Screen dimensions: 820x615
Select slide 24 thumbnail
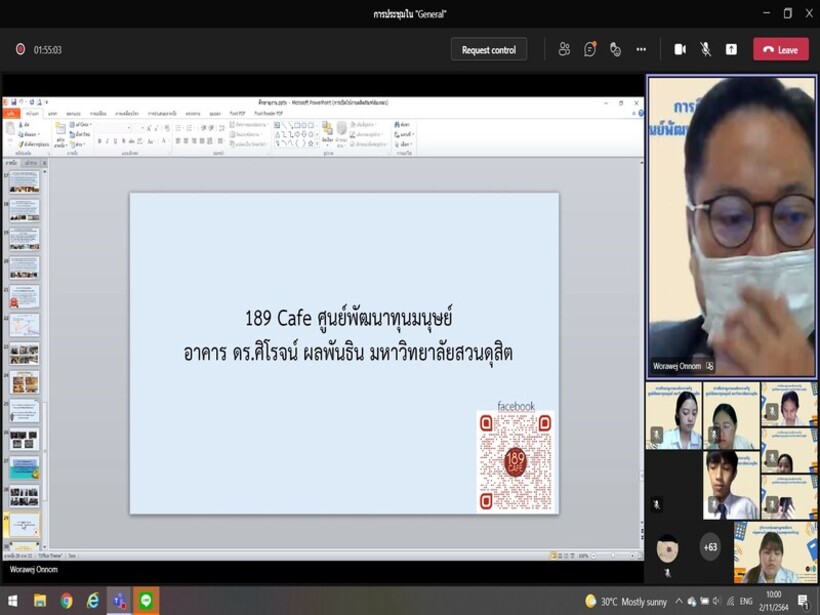[x=24, y=382]
